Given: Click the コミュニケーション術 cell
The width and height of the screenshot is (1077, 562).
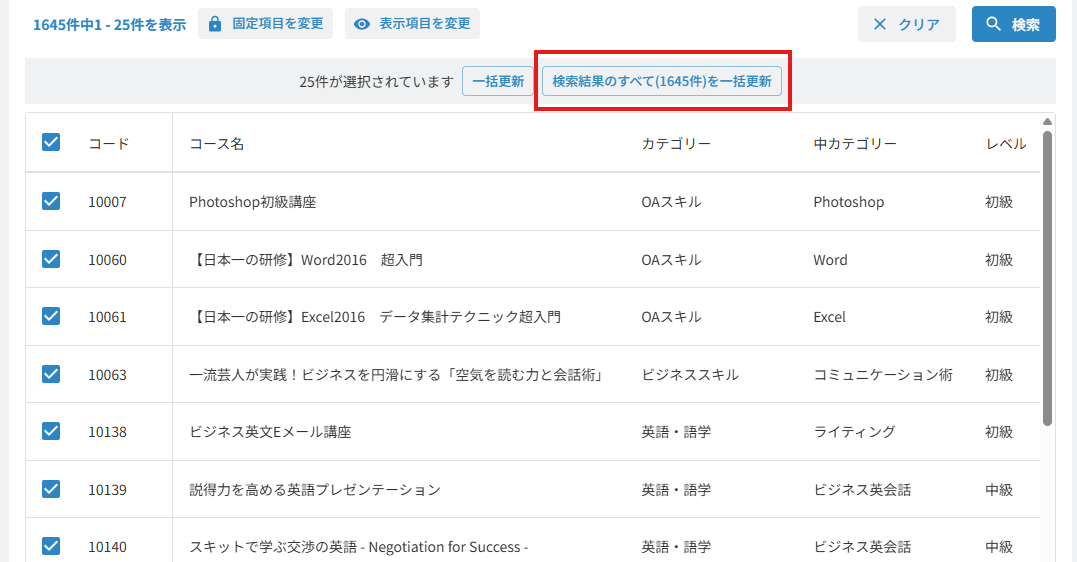Looking at the screenshot, I should [x=883, y=374].
